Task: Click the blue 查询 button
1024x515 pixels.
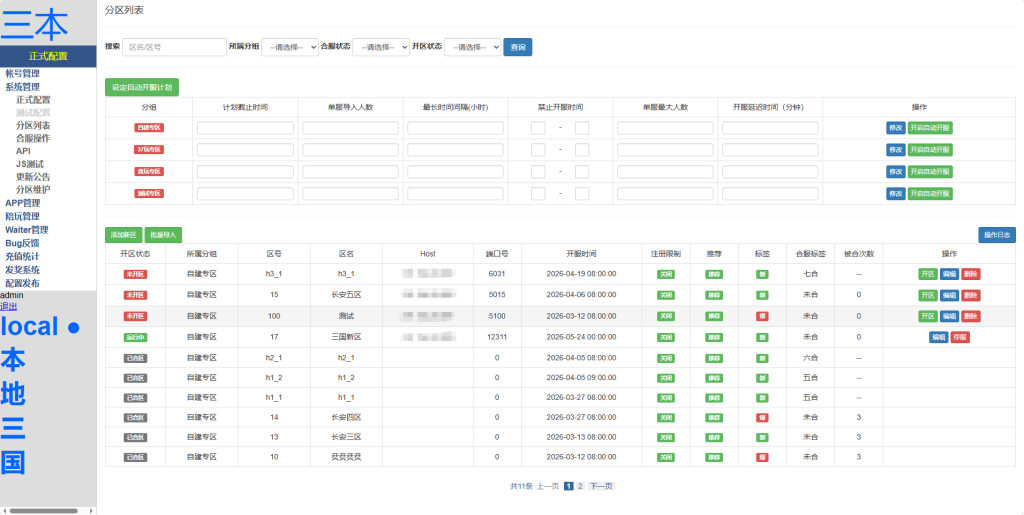Action: (518, 47)
